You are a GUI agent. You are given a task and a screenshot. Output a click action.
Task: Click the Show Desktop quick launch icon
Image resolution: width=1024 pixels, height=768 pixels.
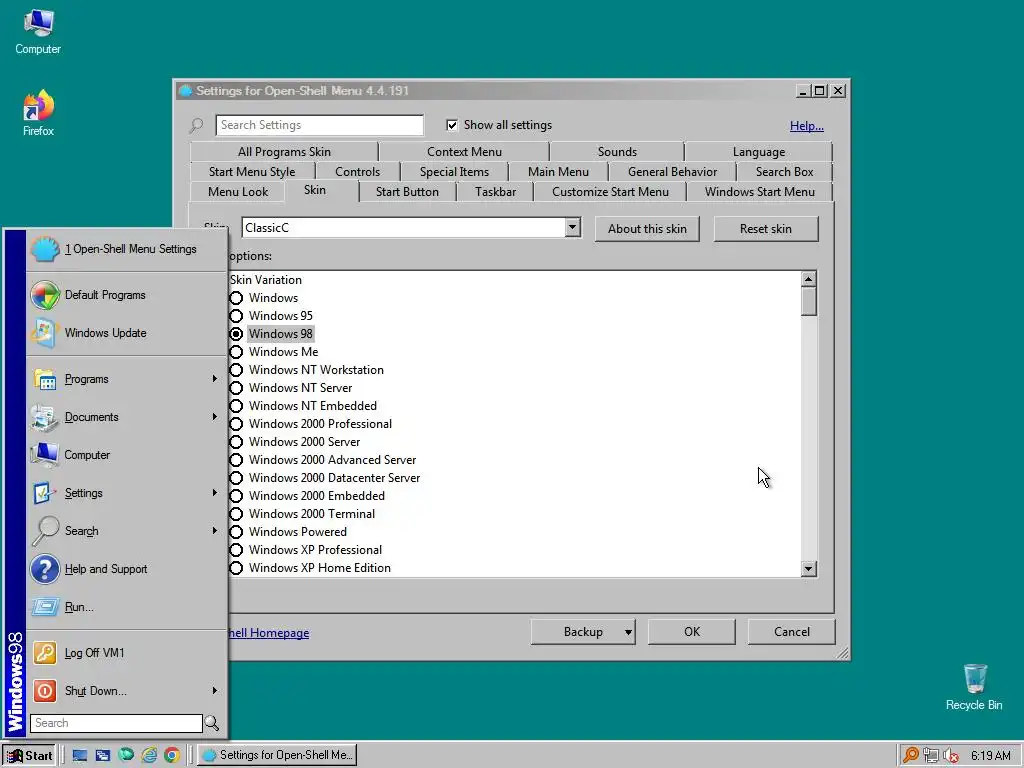tap(80, 755)
